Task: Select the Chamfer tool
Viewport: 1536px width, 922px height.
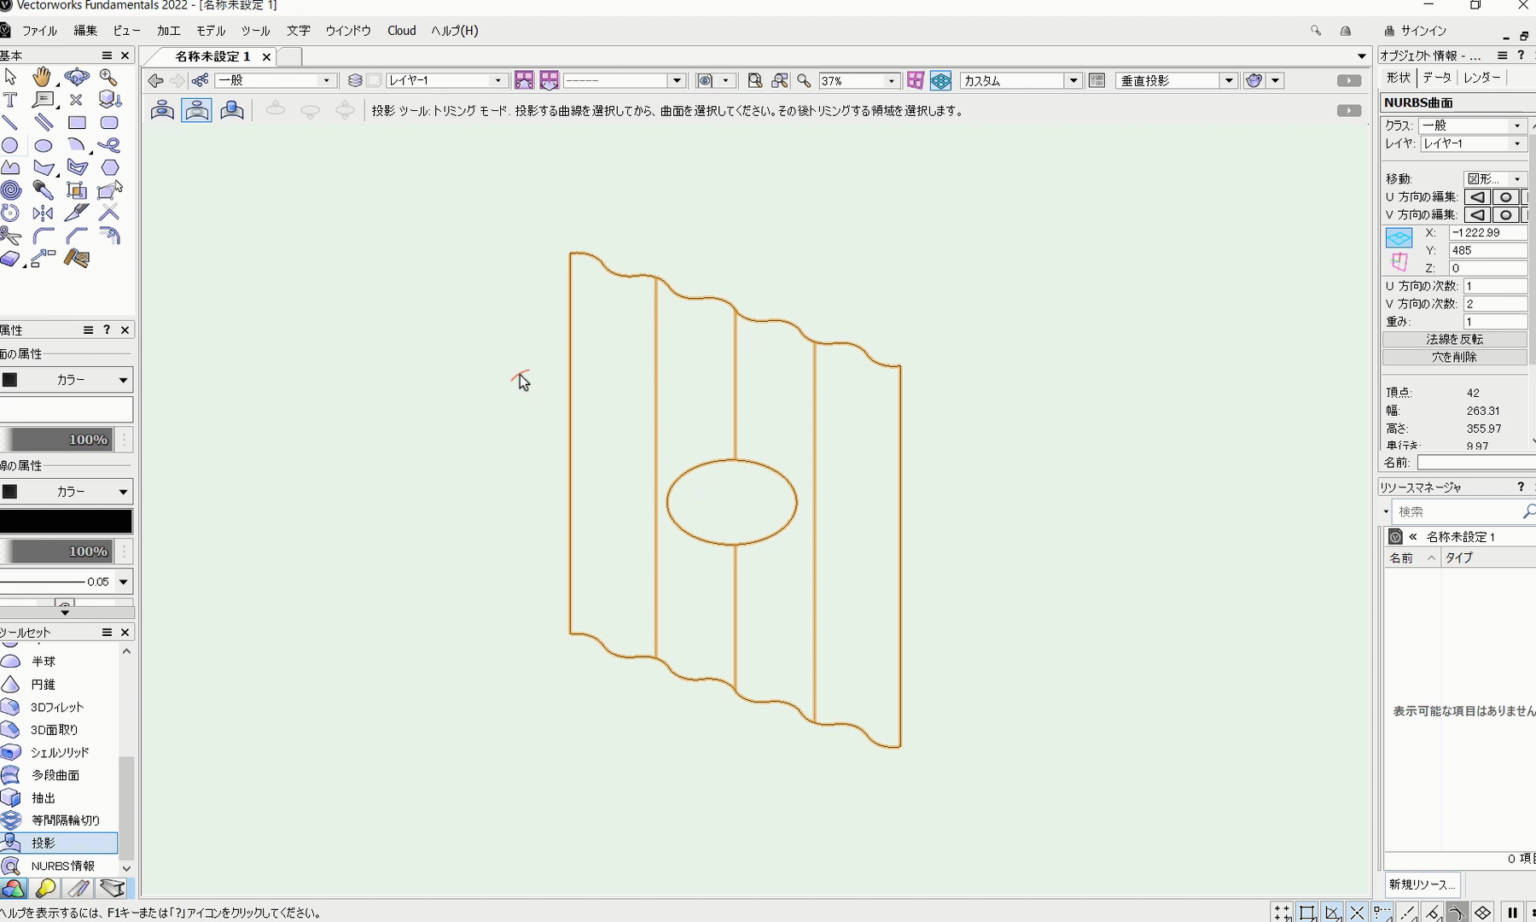Action: (76, 236)
